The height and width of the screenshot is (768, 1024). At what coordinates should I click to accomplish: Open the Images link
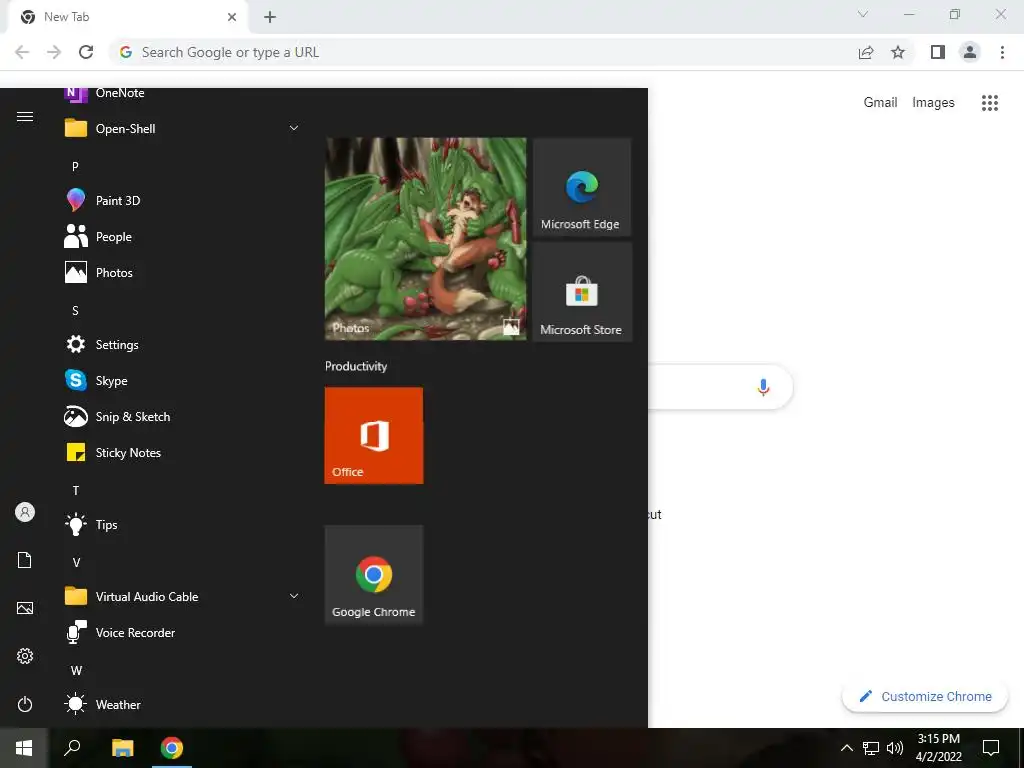pyautogui.click(x=933, y=103)
